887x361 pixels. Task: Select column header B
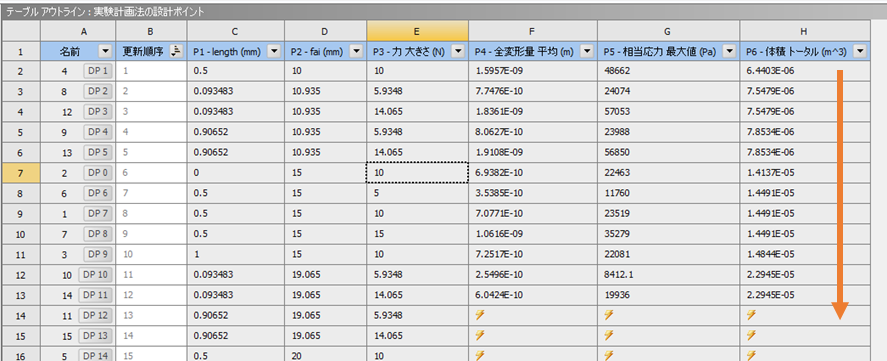152,32
